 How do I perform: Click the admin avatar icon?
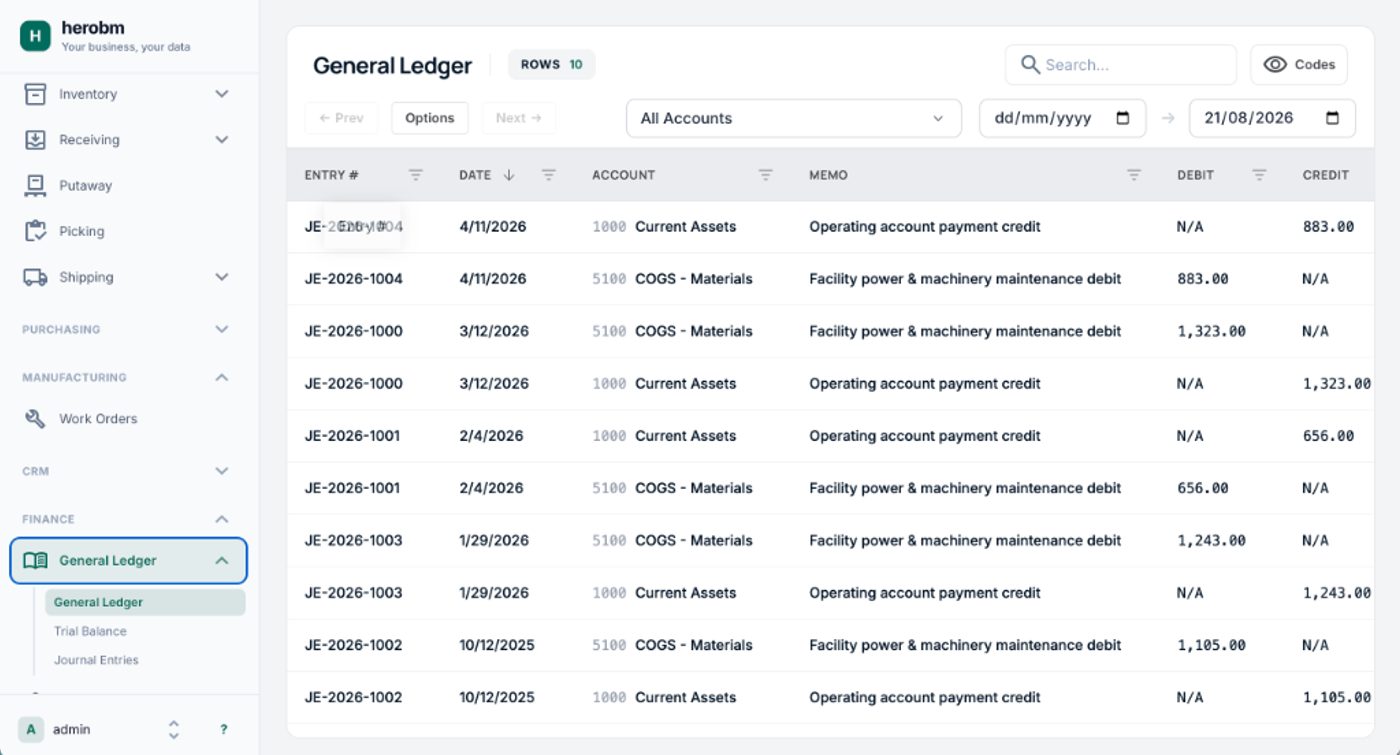coord(31,730)
